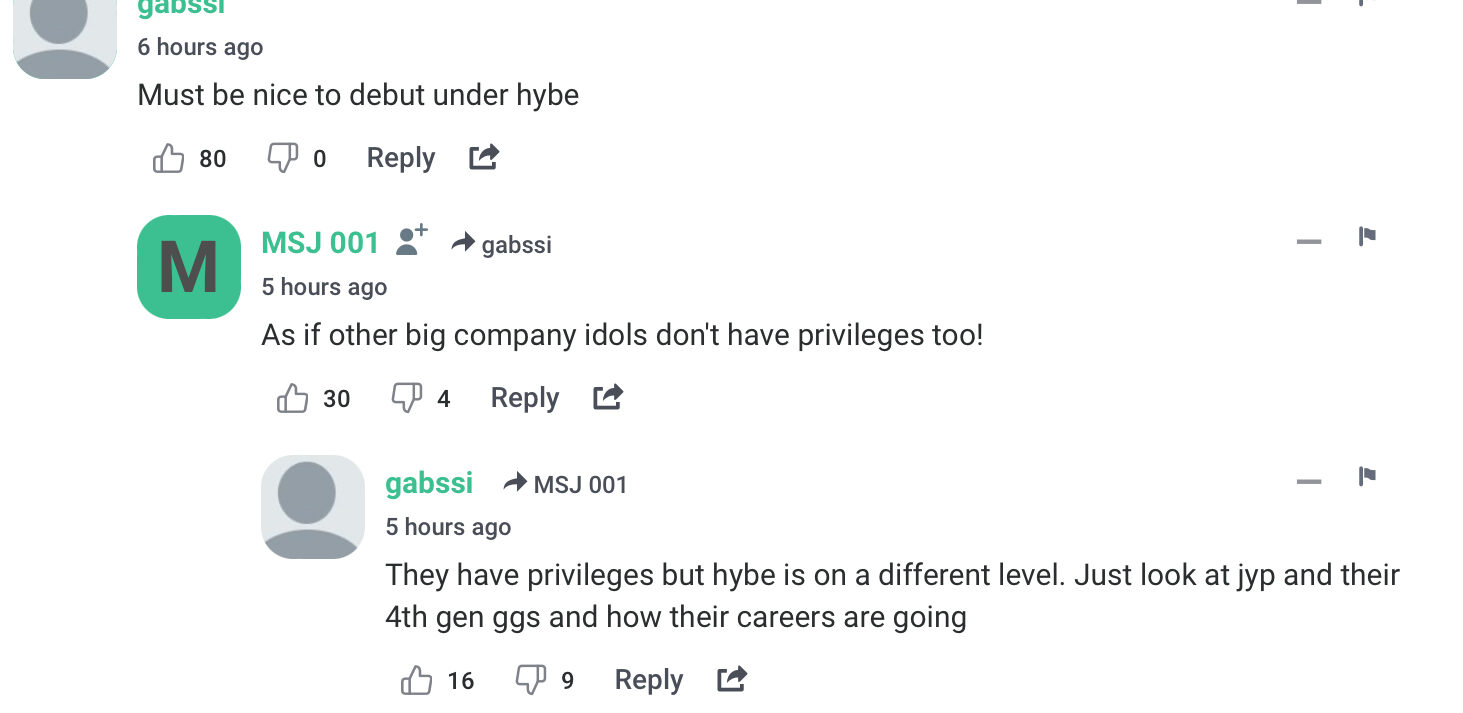Share the comment with 80 likes
The height and width of the screenshot is (713, 1463).
(x=484, y=157)
